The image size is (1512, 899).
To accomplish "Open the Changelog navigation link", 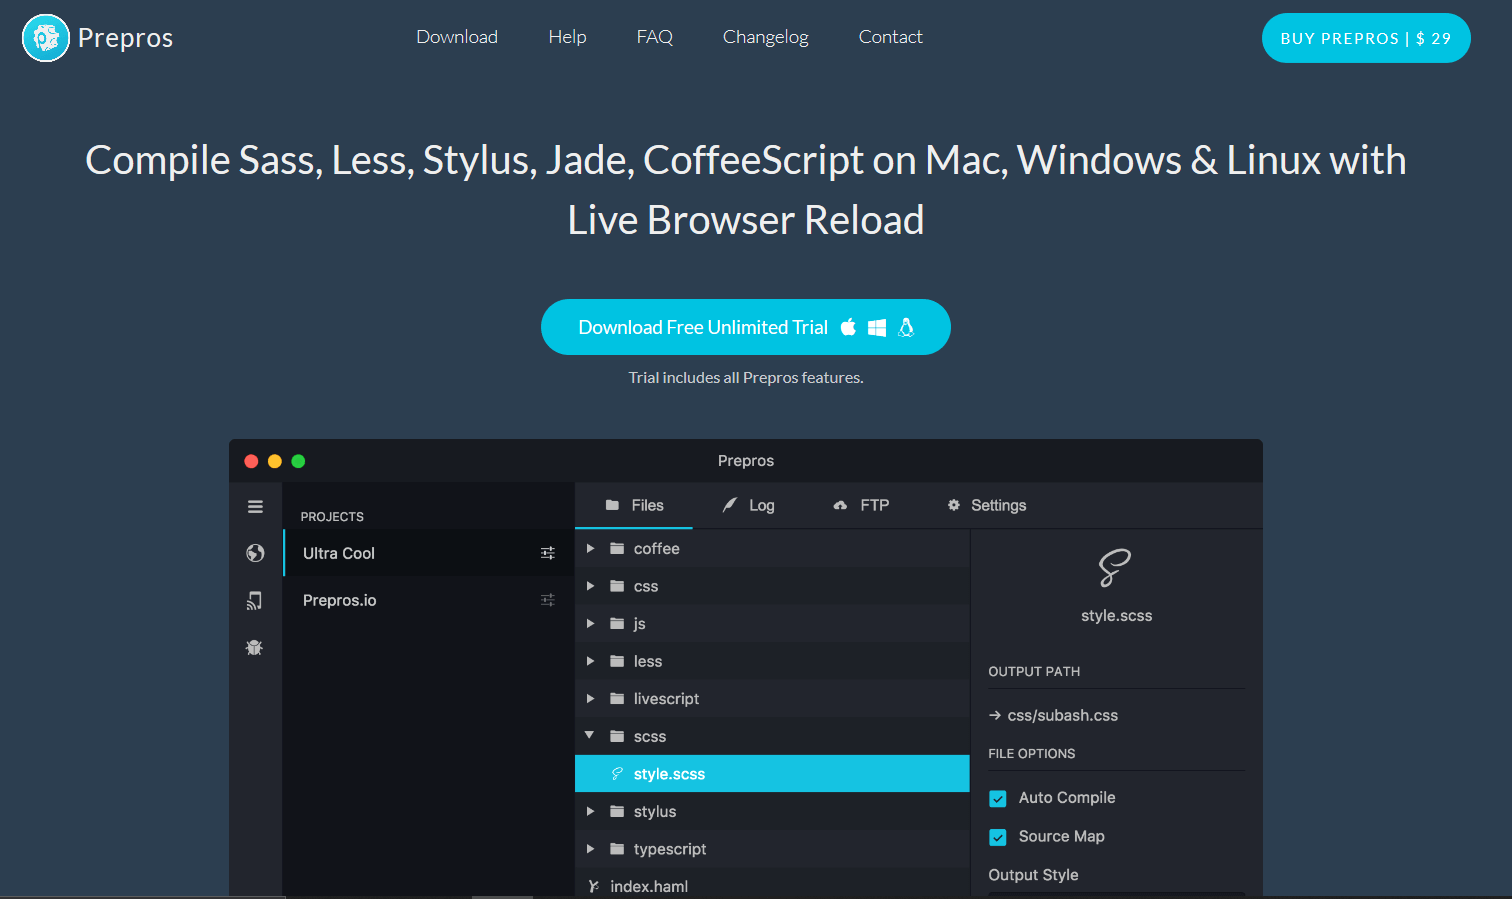I will (x=765, y=37).
